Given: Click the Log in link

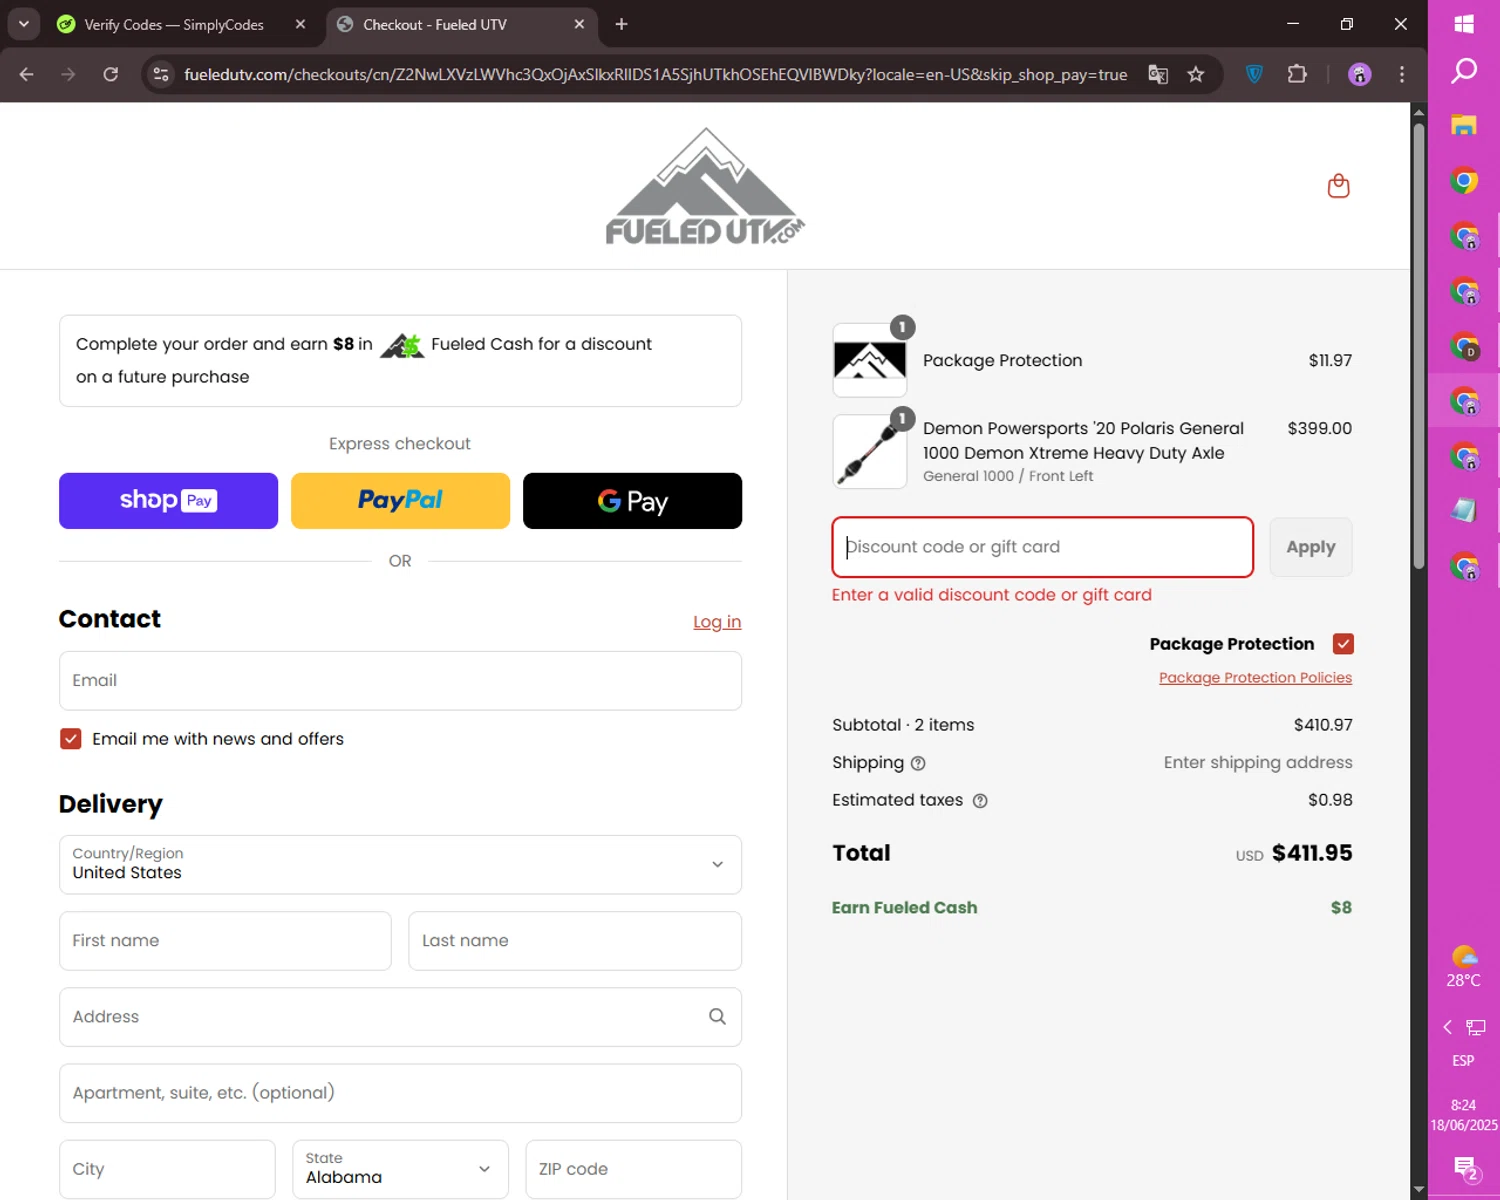Looking at the screenshot, I should click(717, 622).
